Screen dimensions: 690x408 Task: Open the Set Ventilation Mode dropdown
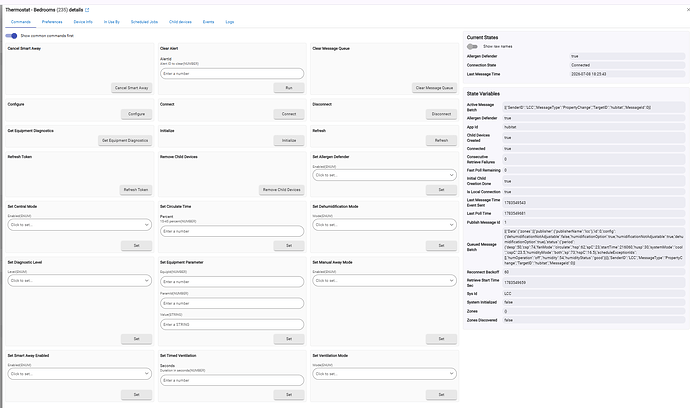[x=384, y=374]
